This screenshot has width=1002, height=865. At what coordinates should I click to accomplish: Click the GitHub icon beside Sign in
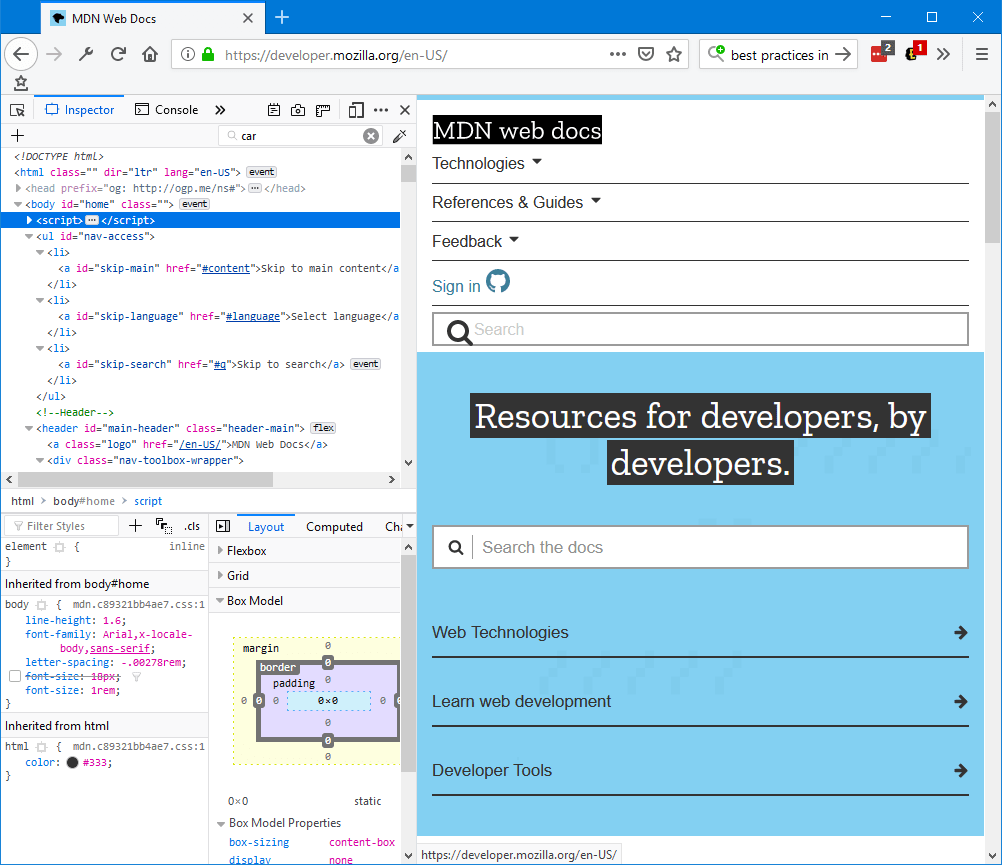[497, 281]
